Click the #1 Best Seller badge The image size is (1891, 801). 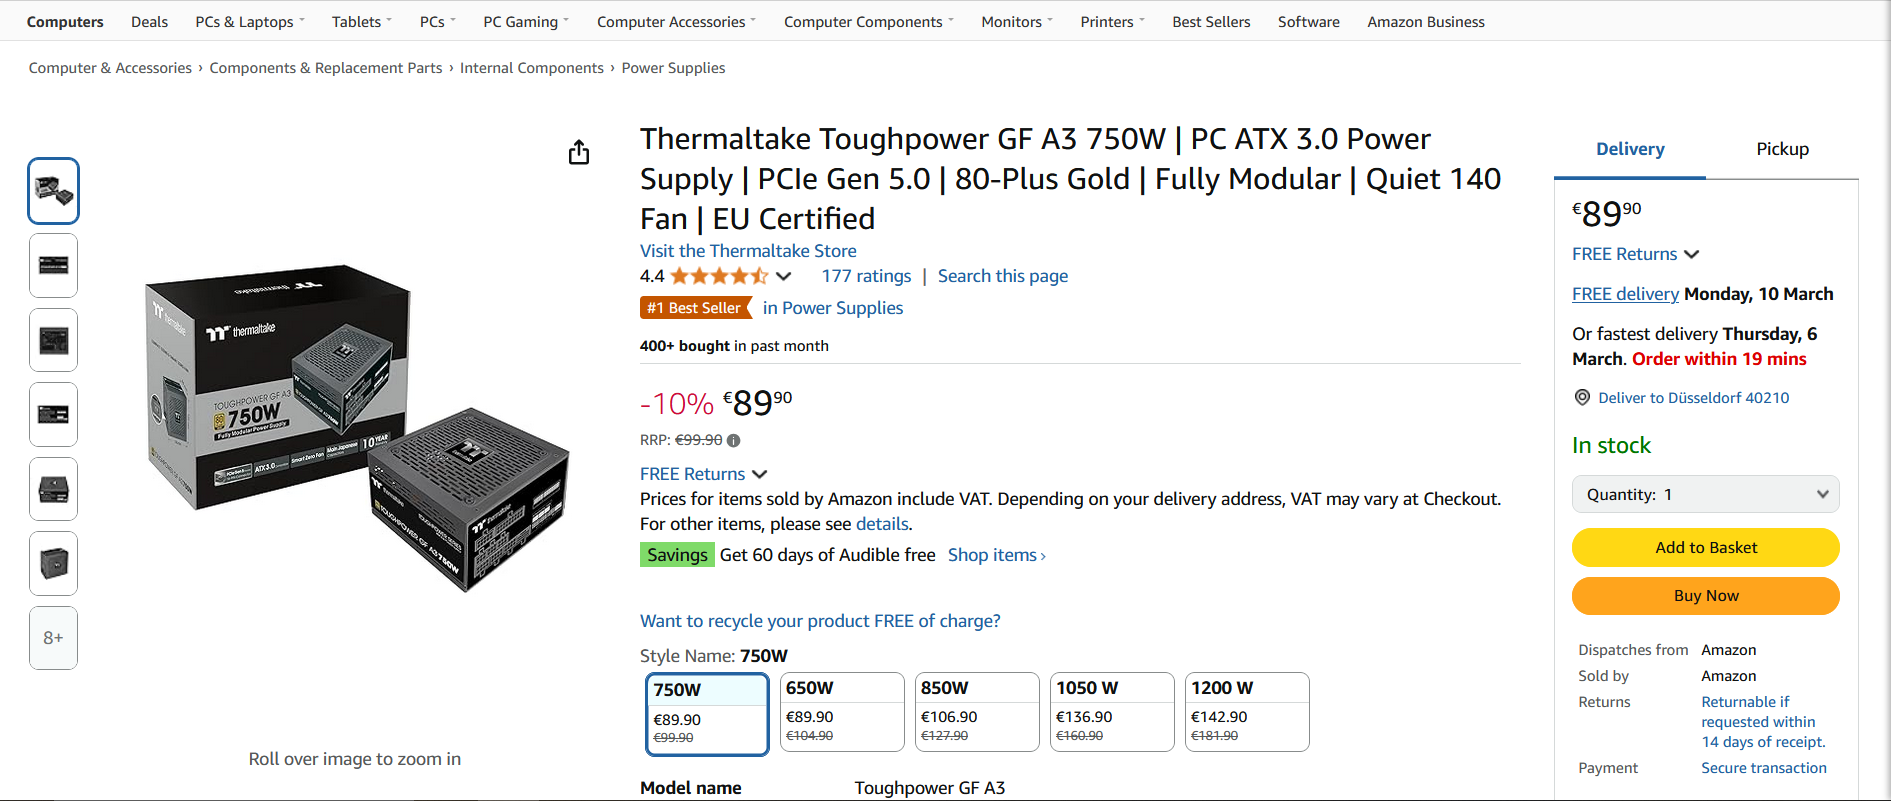(695, 308)
